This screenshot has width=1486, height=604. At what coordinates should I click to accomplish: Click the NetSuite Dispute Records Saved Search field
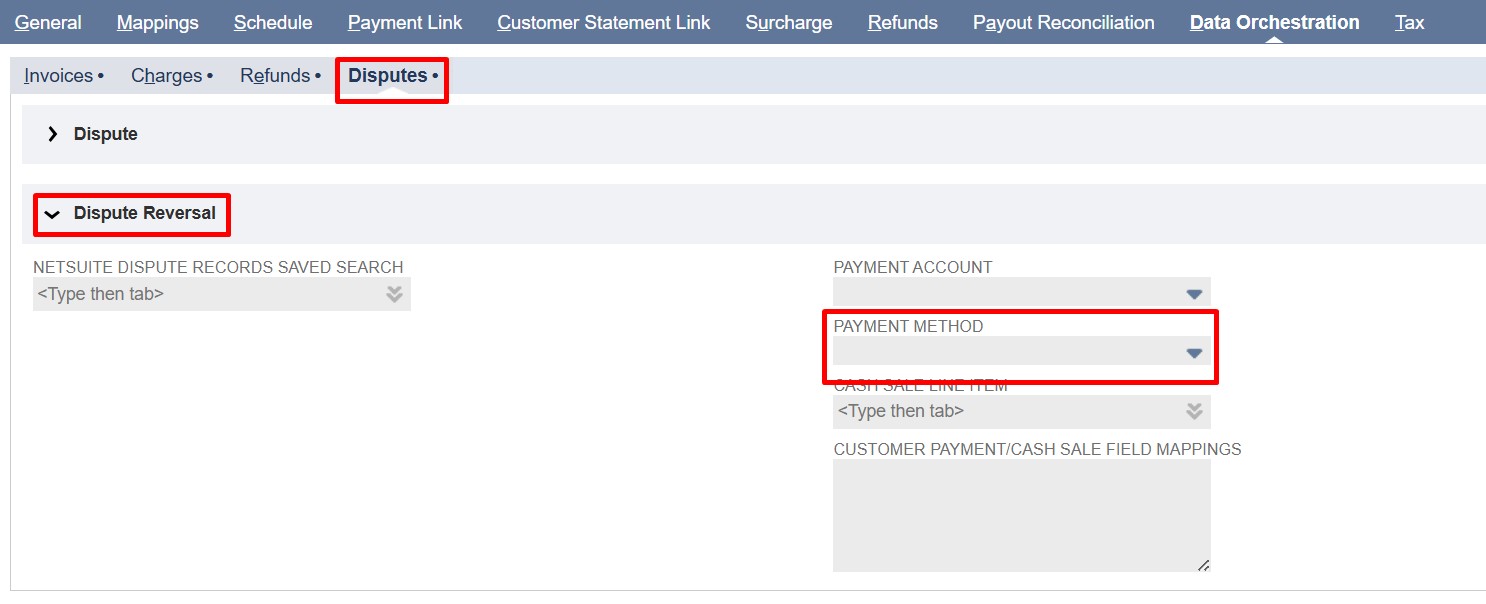pyautogui.click(x=200, y=293)
